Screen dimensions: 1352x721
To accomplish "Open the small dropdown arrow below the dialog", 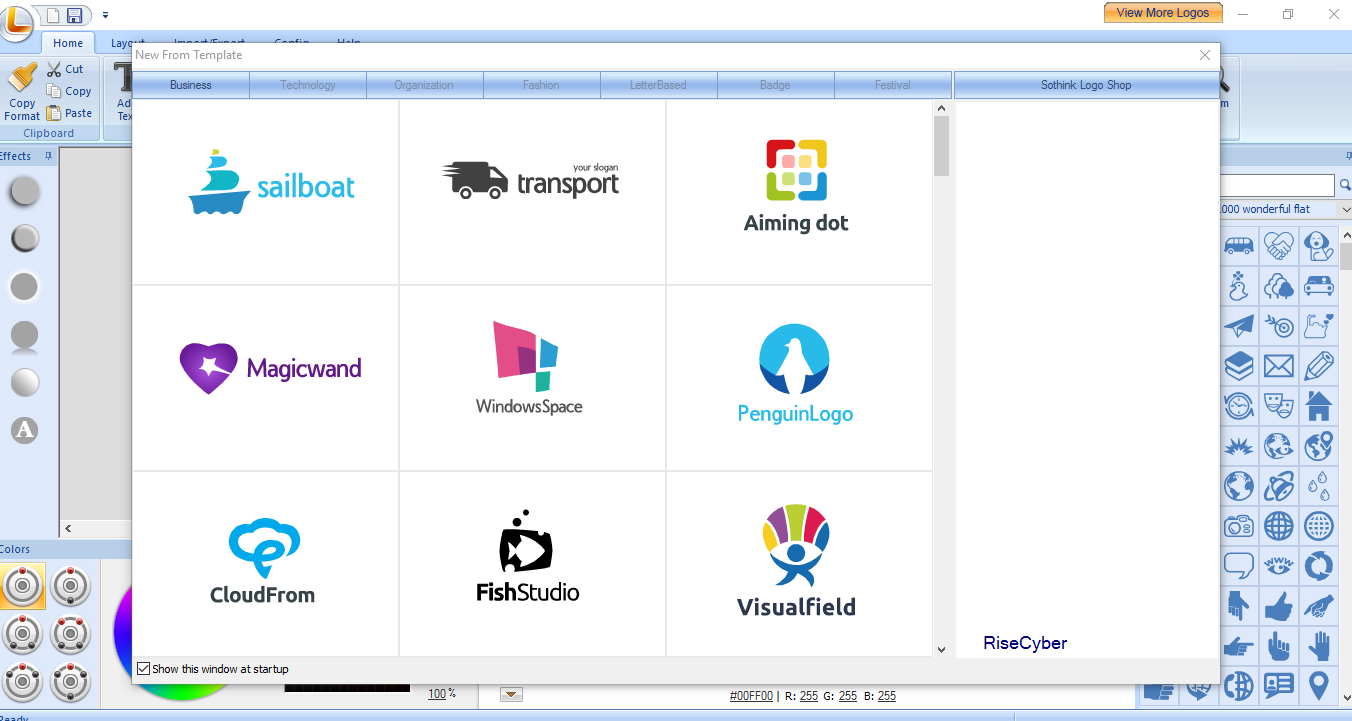I will 511,695.
